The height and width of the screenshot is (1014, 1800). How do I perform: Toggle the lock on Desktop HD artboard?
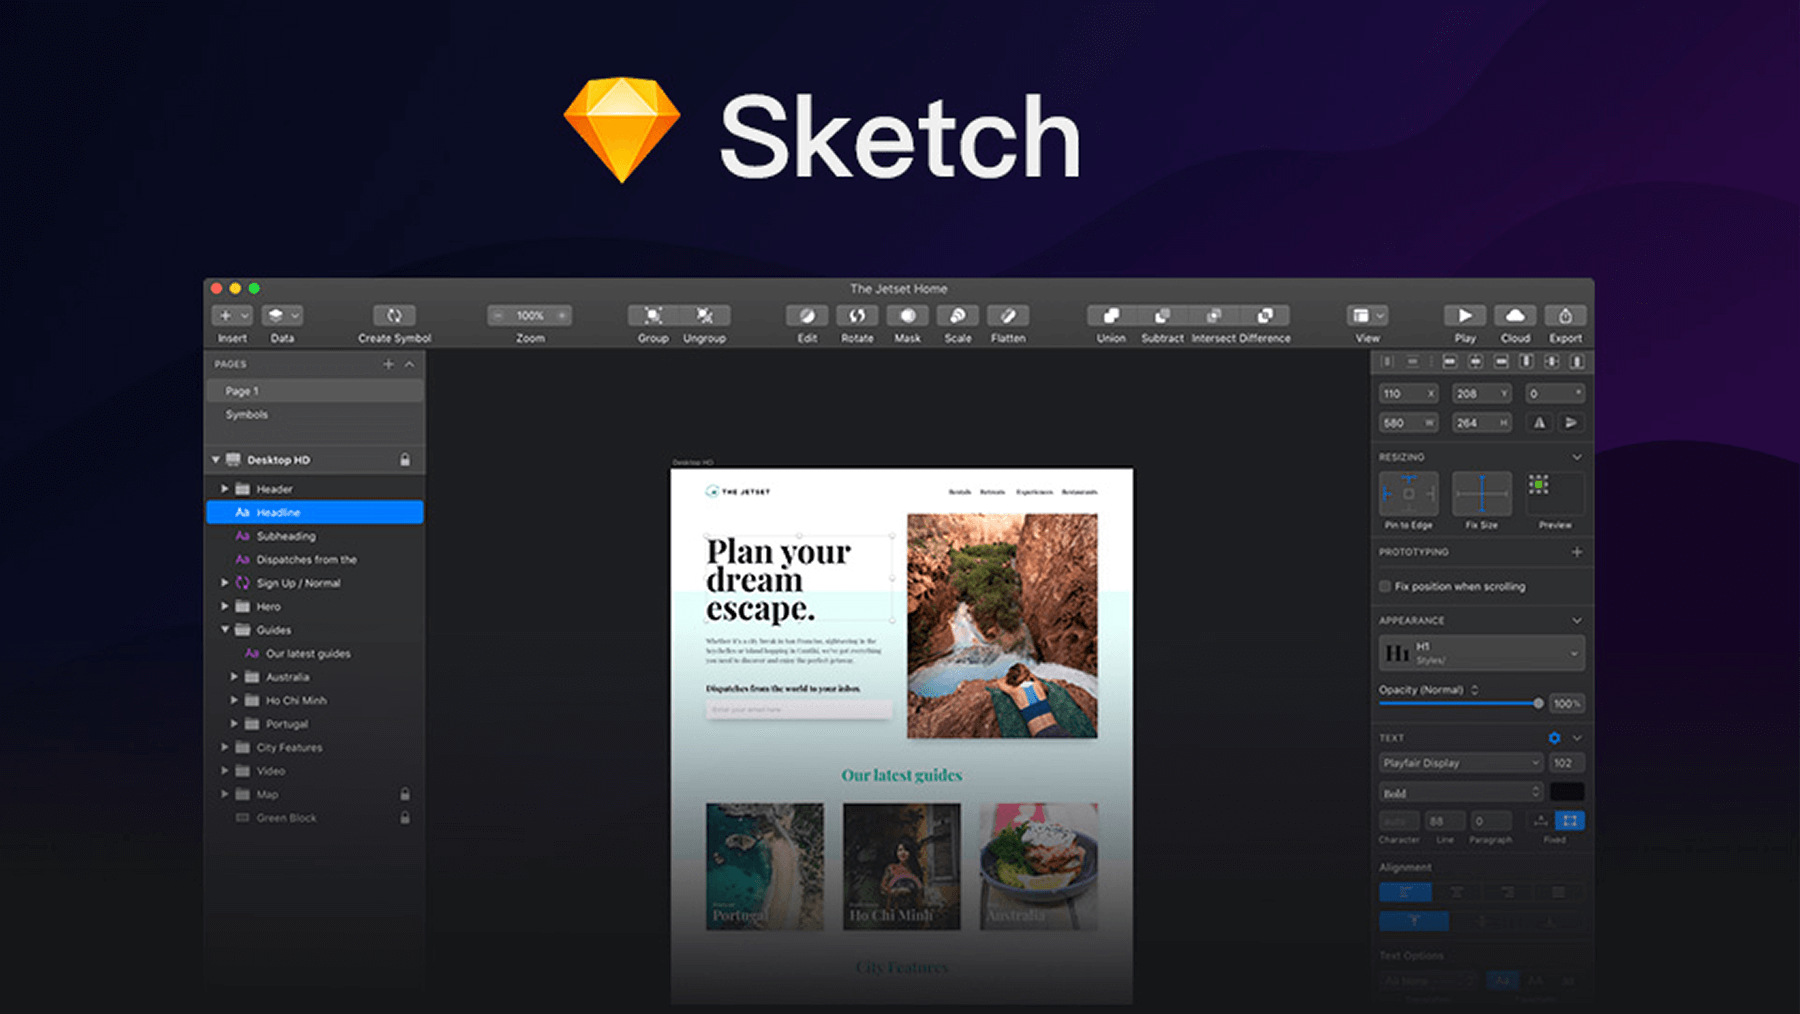click(405, 459)
